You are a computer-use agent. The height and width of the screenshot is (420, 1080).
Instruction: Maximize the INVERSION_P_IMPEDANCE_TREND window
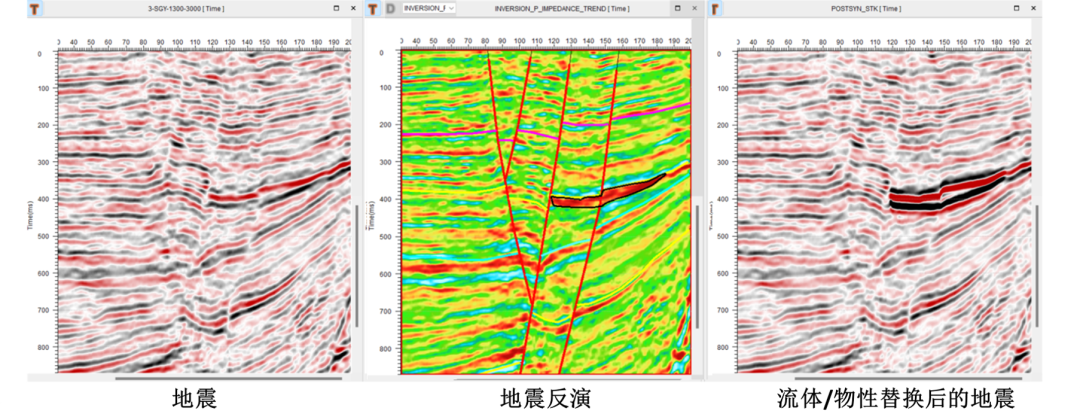click(x=677, y=8)
